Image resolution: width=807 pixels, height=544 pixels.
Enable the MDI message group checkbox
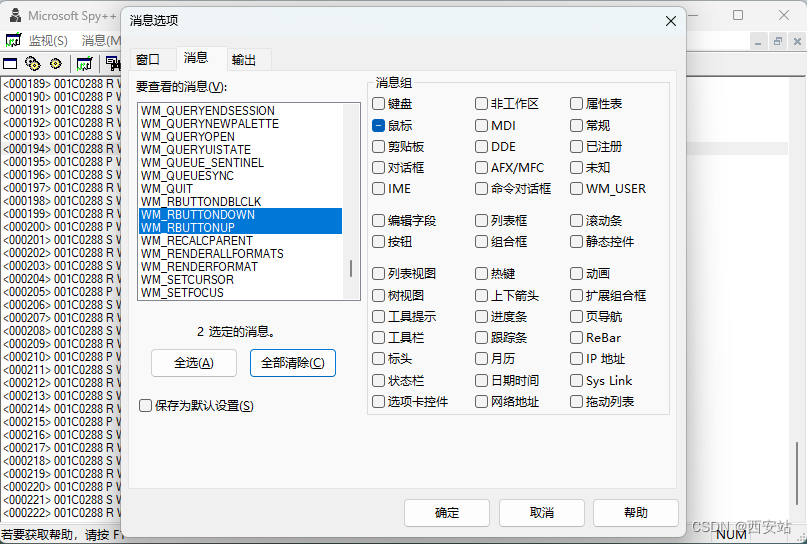(x=481, y=125)
